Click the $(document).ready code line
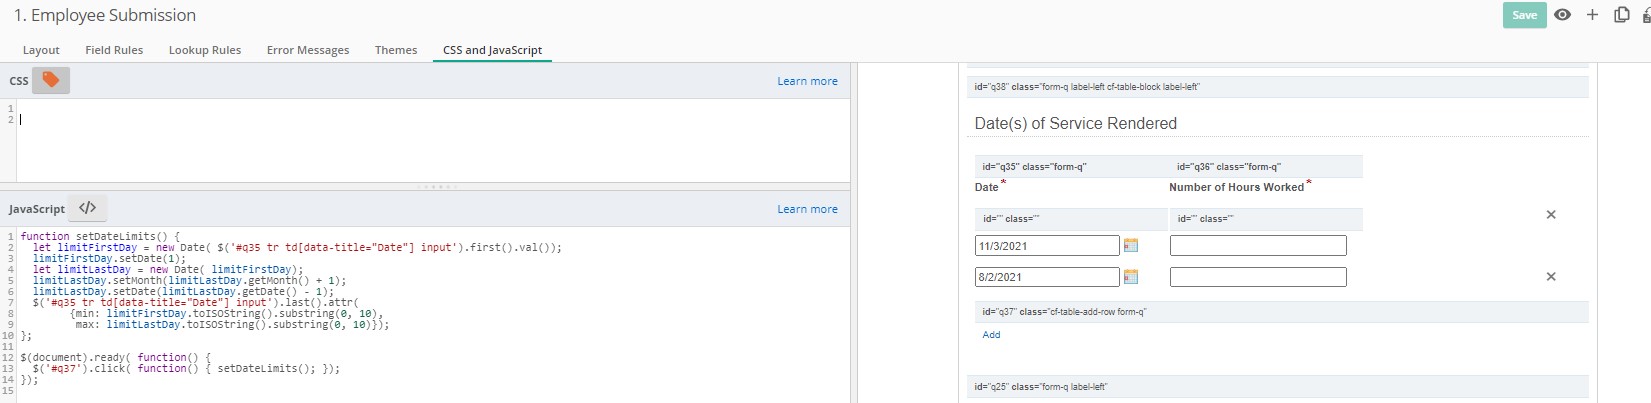This screenshot has height=403, width=1651. (x=116, y=358)
